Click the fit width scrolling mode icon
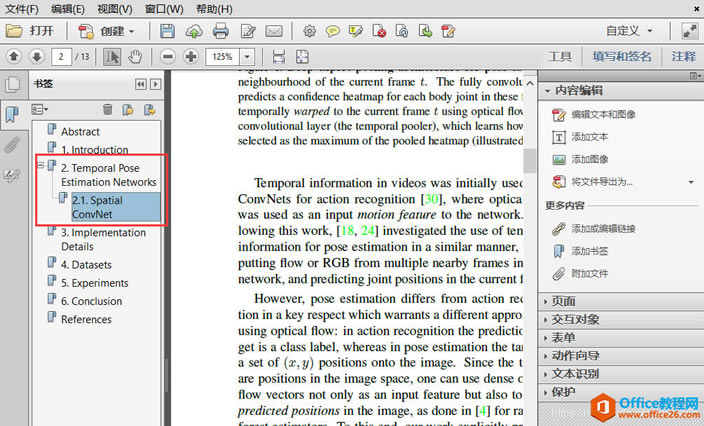Viewport: 704px width, 426px height. coord(279,57)
